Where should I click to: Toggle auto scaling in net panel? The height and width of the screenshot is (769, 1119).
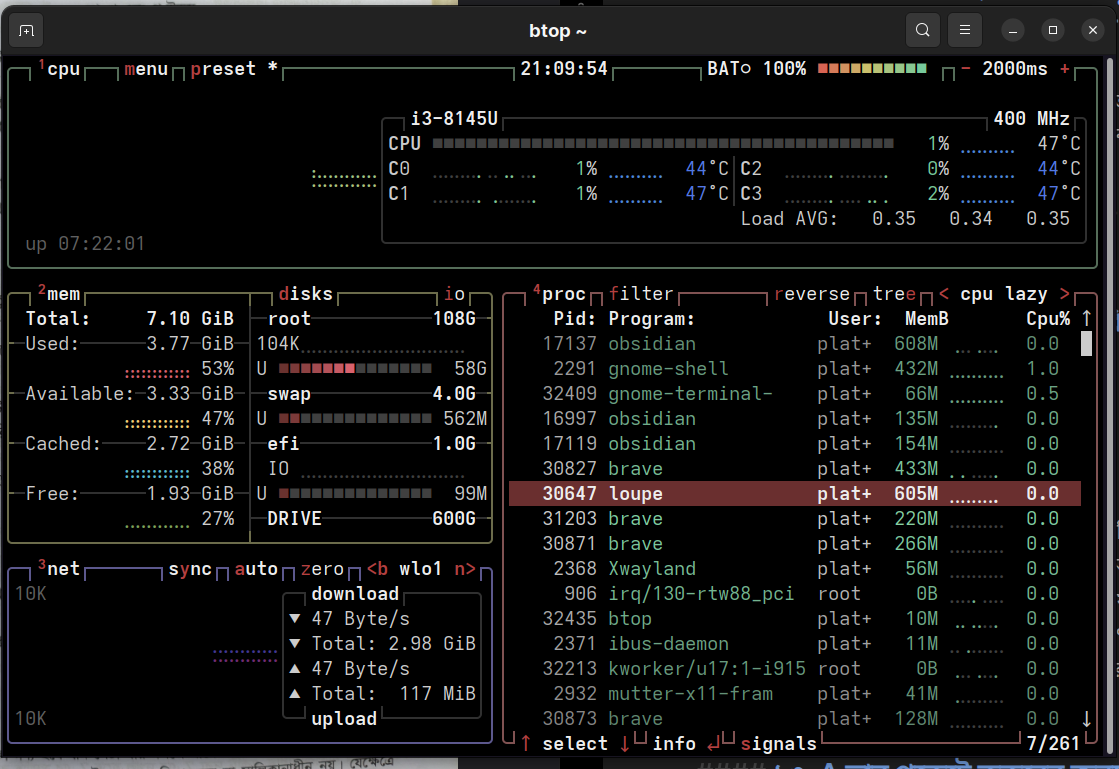click(x=256, y=569)
